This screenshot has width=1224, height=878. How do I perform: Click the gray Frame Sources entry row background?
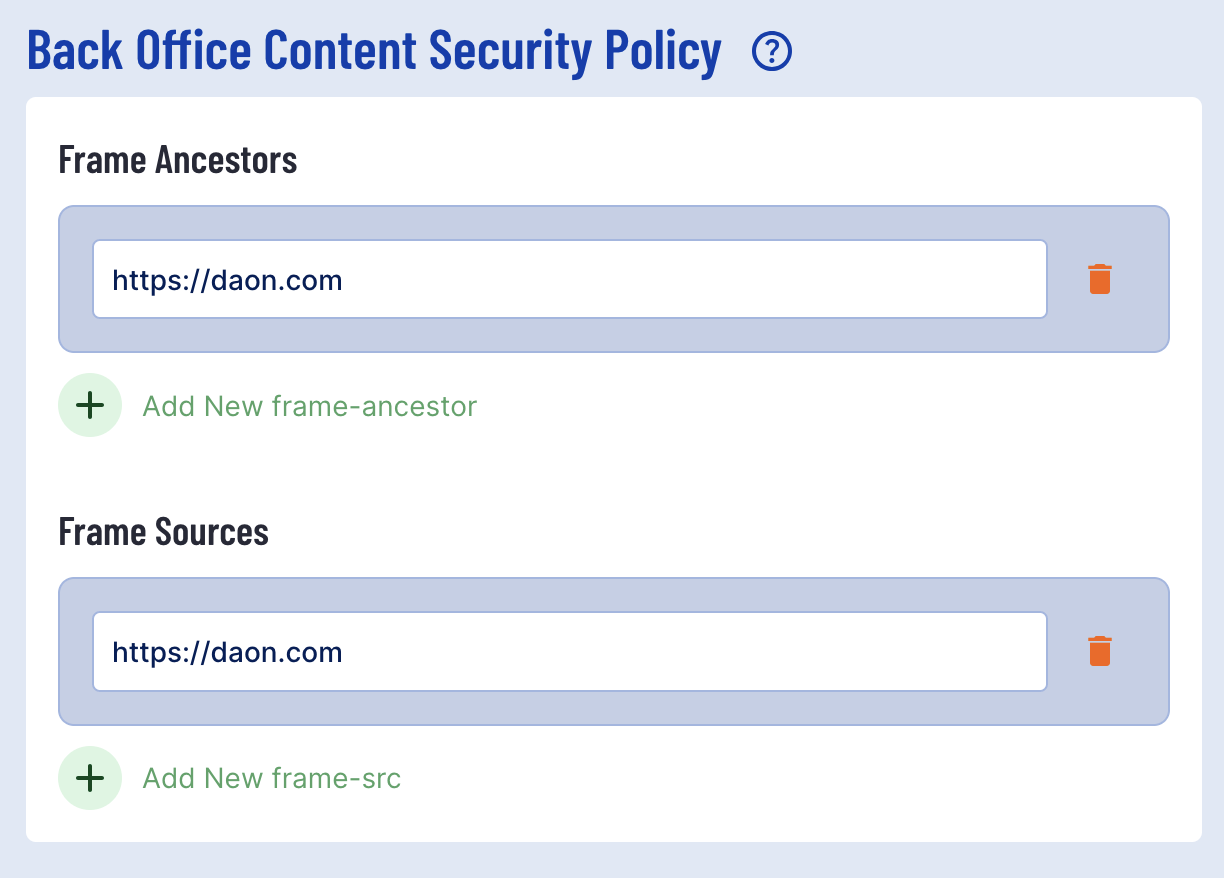point(614,651)
